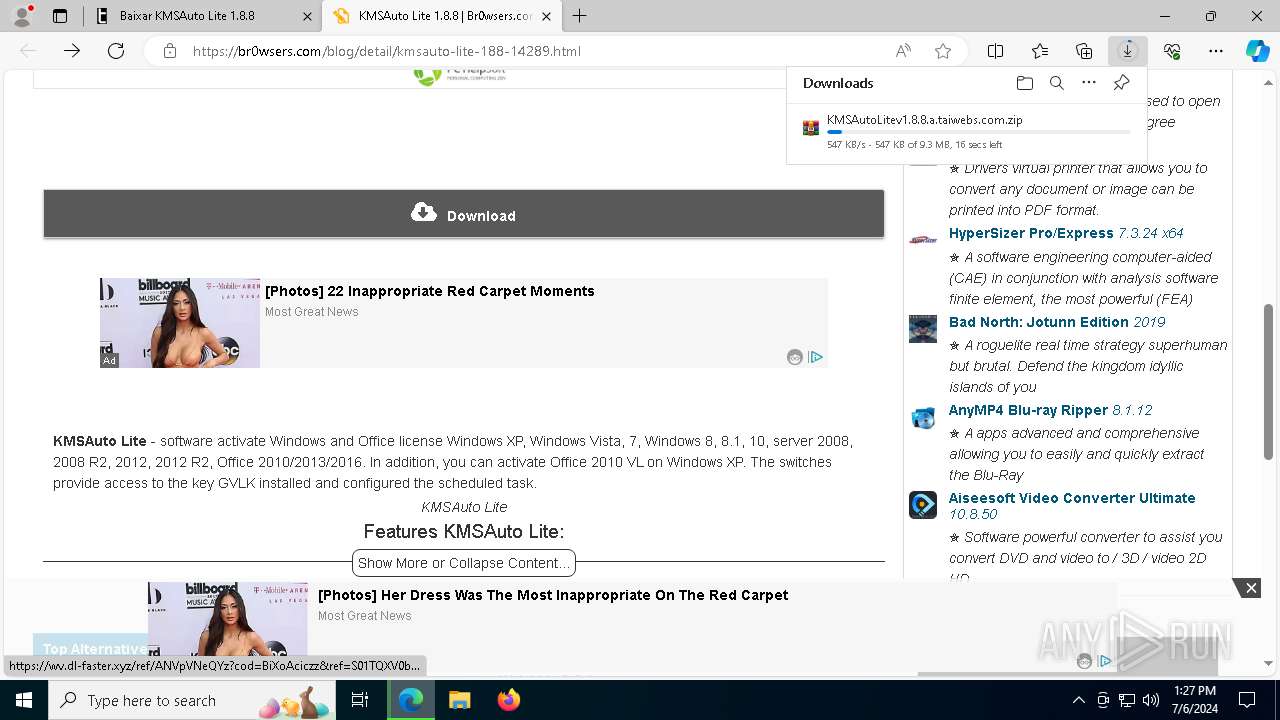The image size is (1280, 720).
Task: Open downloads folder from Downloads panel
Action: (x=1024, y=83)
